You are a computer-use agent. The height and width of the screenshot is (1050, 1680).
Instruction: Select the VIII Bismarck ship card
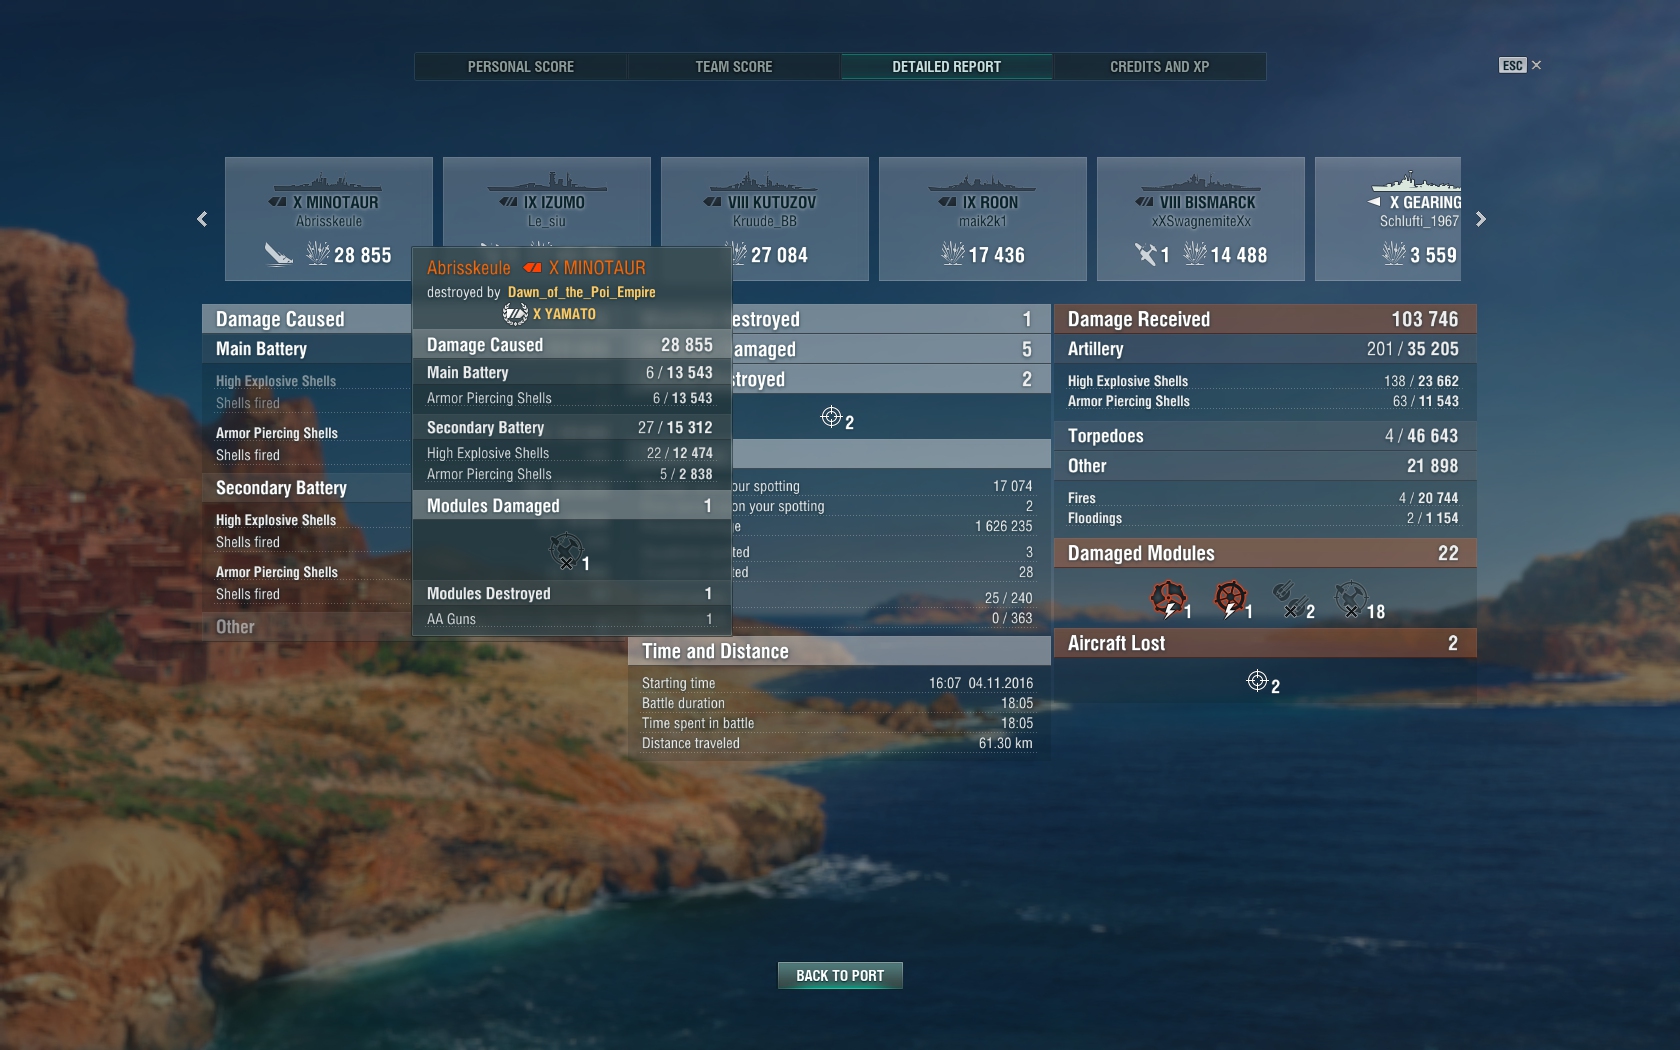[x=1201, y=219]
